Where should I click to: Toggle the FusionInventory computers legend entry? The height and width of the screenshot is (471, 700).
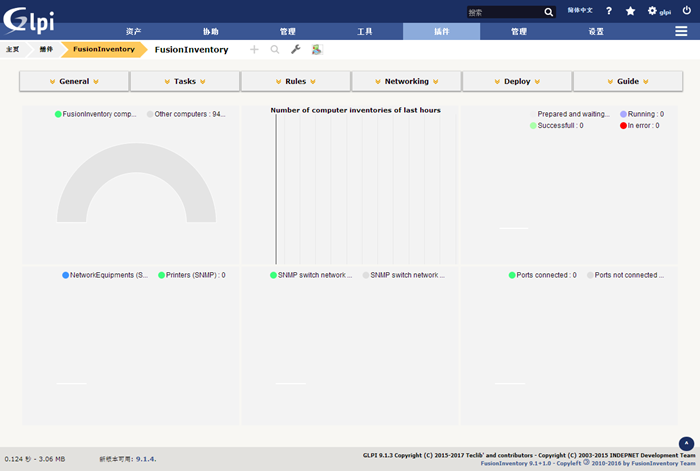click(x=96, y=114)
